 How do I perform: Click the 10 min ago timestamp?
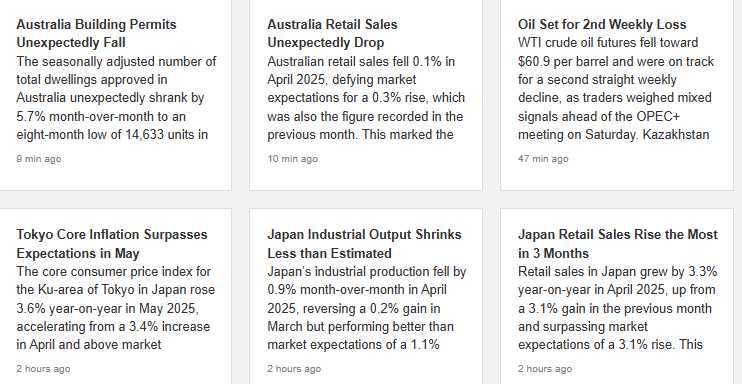292,159
